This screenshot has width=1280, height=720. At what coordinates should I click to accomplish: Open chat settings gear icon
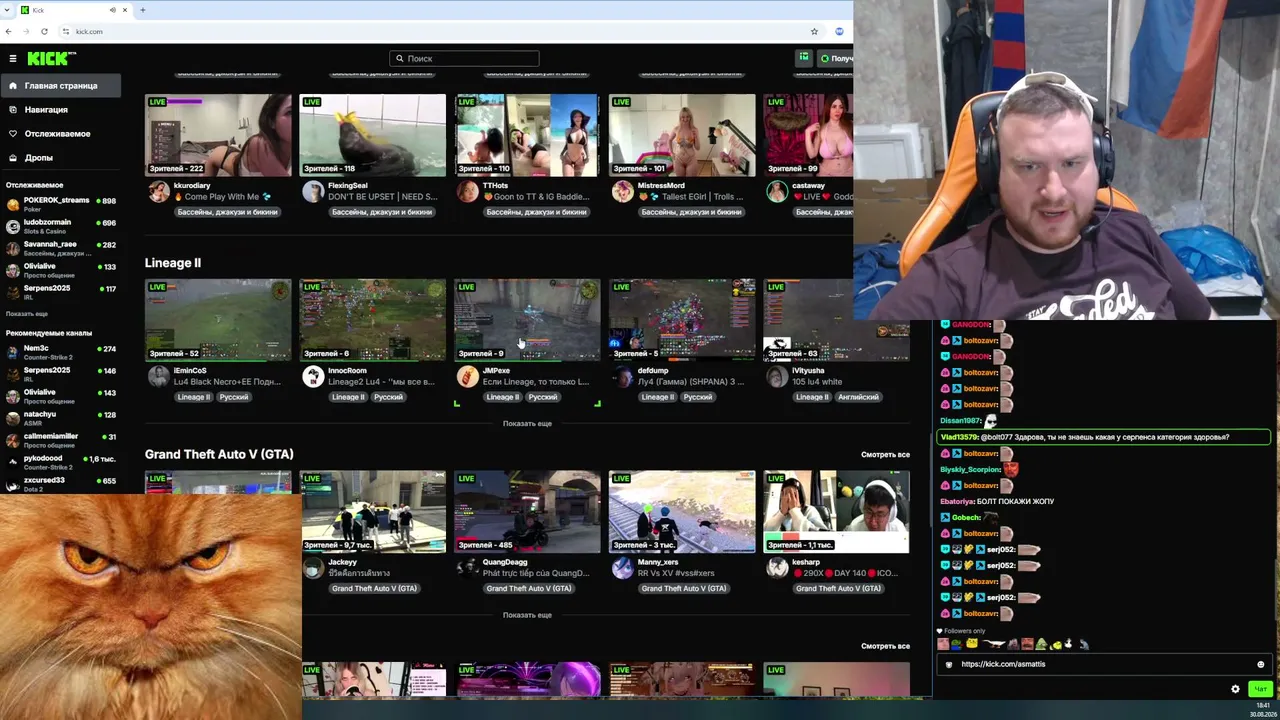click(x=1235, y=689)
